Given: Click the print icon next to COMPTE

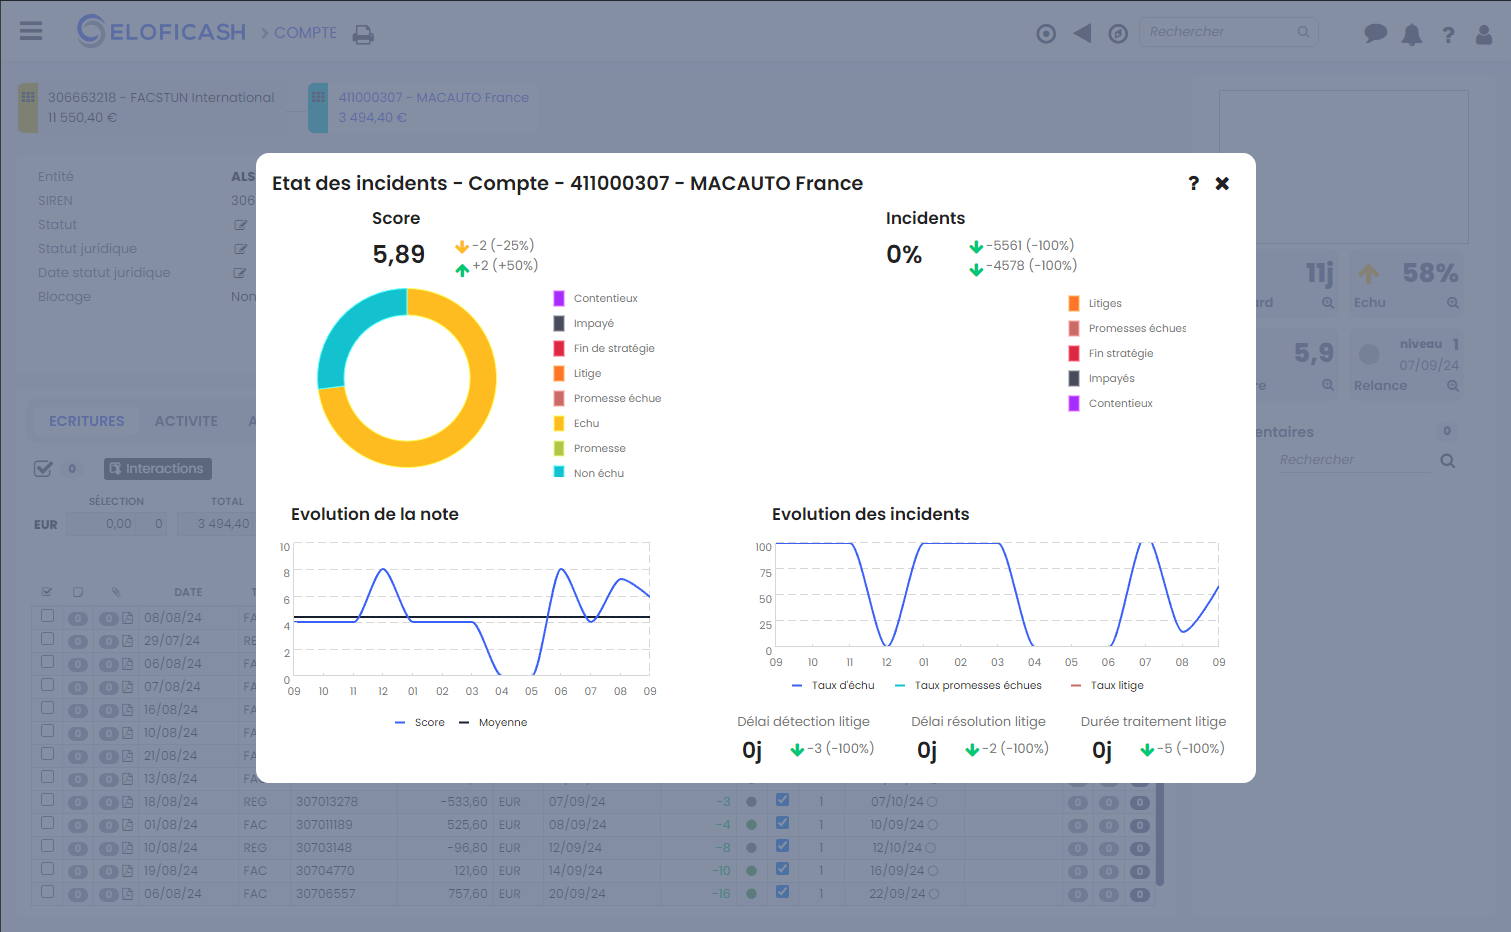Looking at the screenshot, I should 363,35.
